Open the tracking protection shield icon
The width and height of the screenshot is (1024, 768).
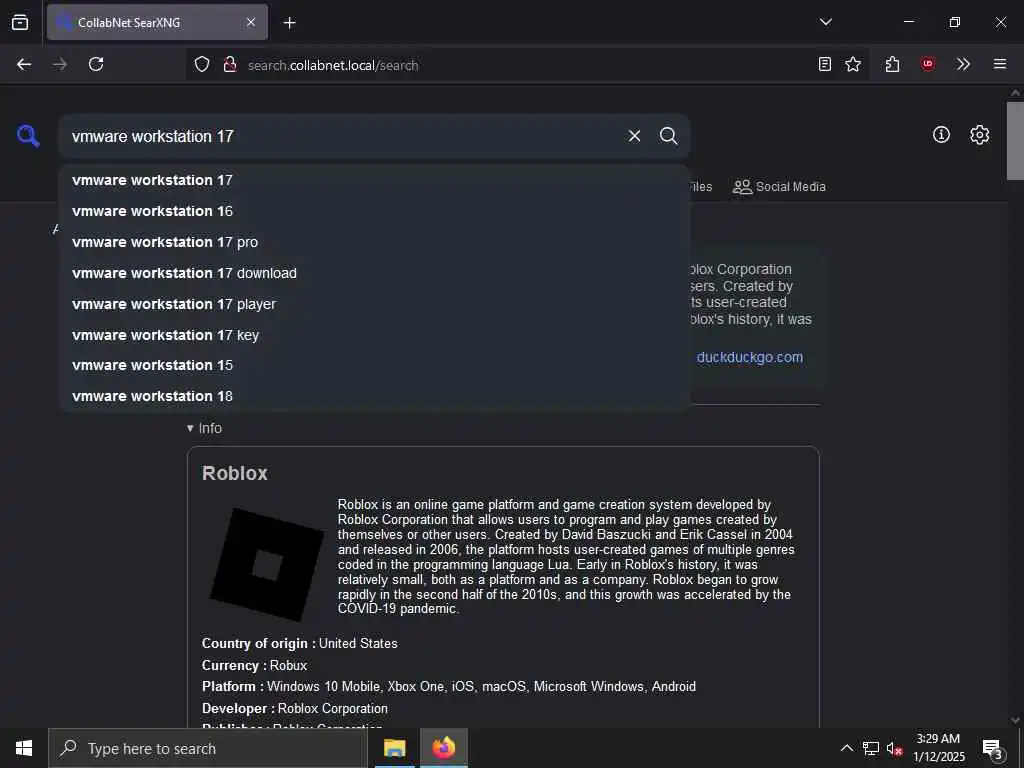pyautogui.click(x=202, y=64)
